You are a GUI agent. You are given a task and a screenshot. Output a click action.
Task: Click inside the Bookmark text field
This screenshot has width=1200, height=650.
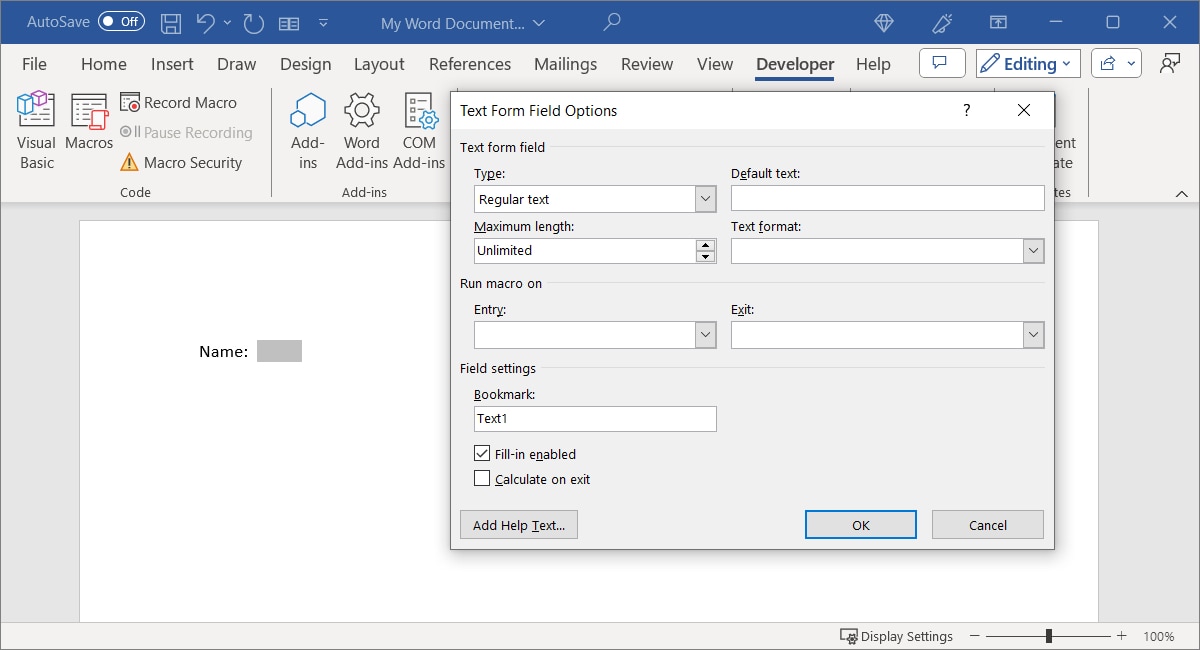point(595,418)
